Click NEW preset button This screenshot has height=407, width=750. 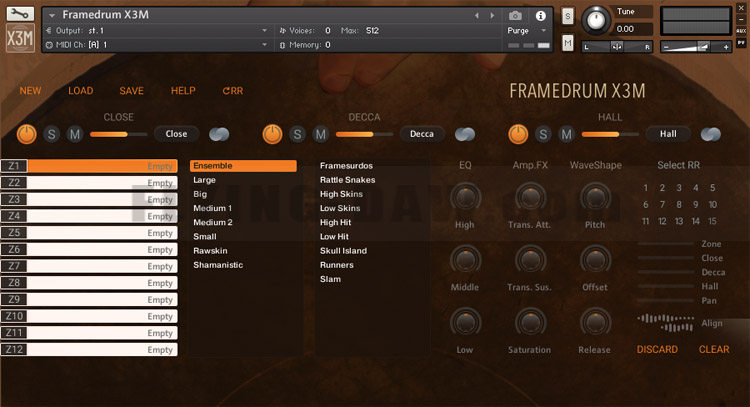(30, 91)
